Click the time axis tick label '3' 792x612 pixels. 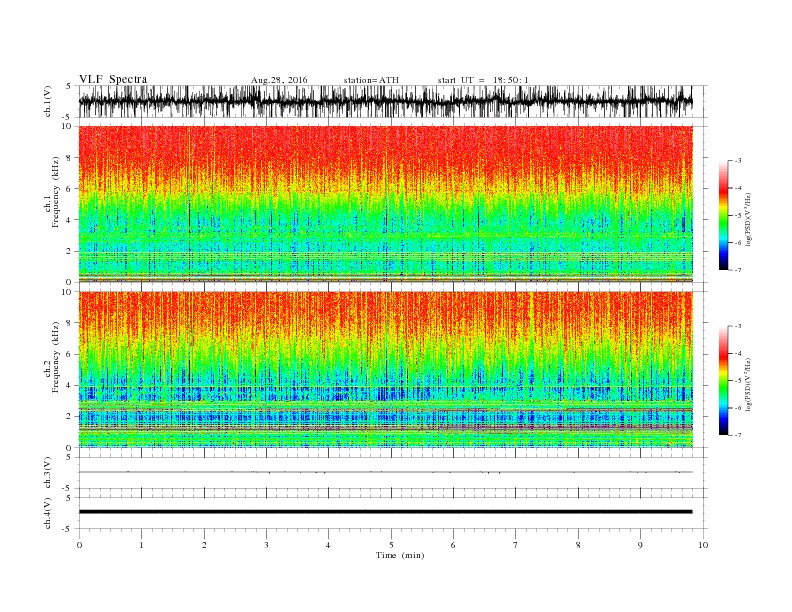pos(266,545)
